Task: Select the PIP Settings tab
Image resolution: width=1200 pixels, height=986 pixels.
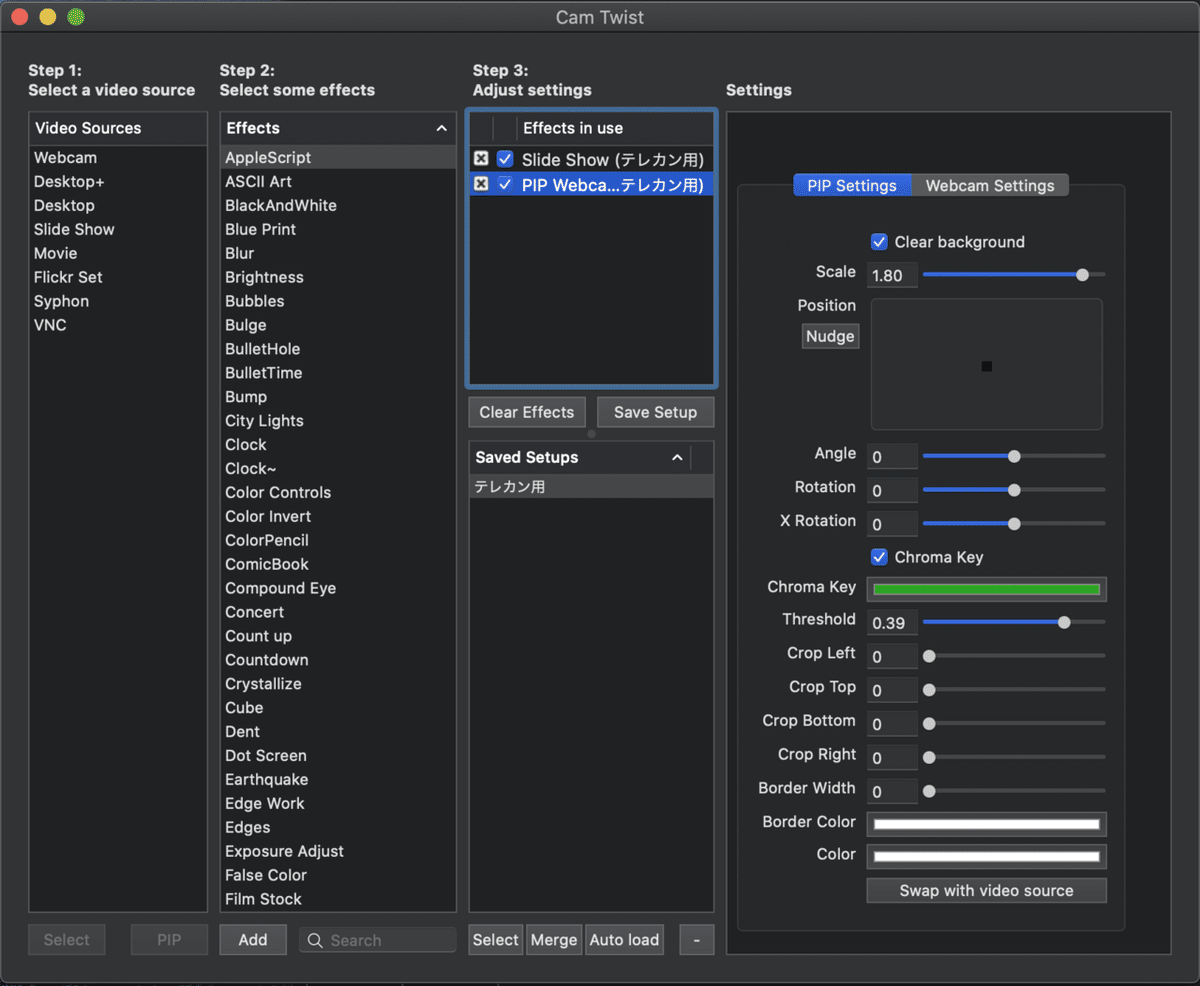Action: coord(852,186)
